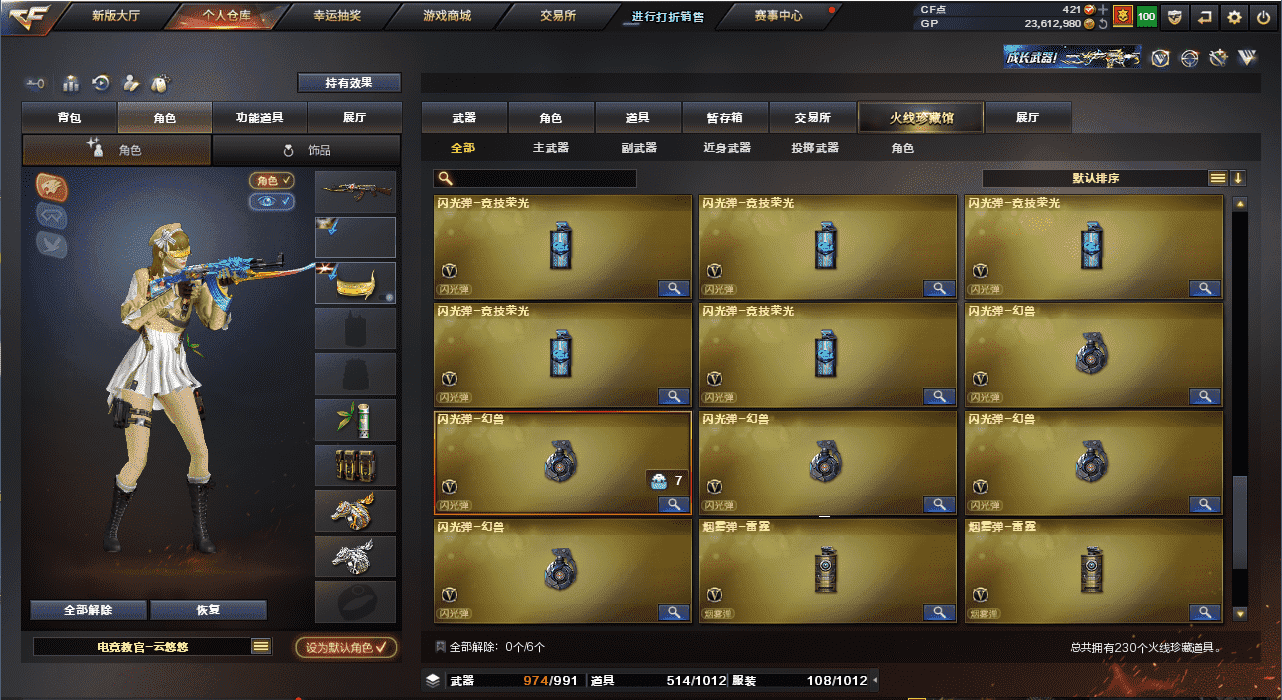Open character list beside 电竞教官-云悠悠
Image resolution: width=1282 pixels, height=700 pixels.
tap(261, 647)
